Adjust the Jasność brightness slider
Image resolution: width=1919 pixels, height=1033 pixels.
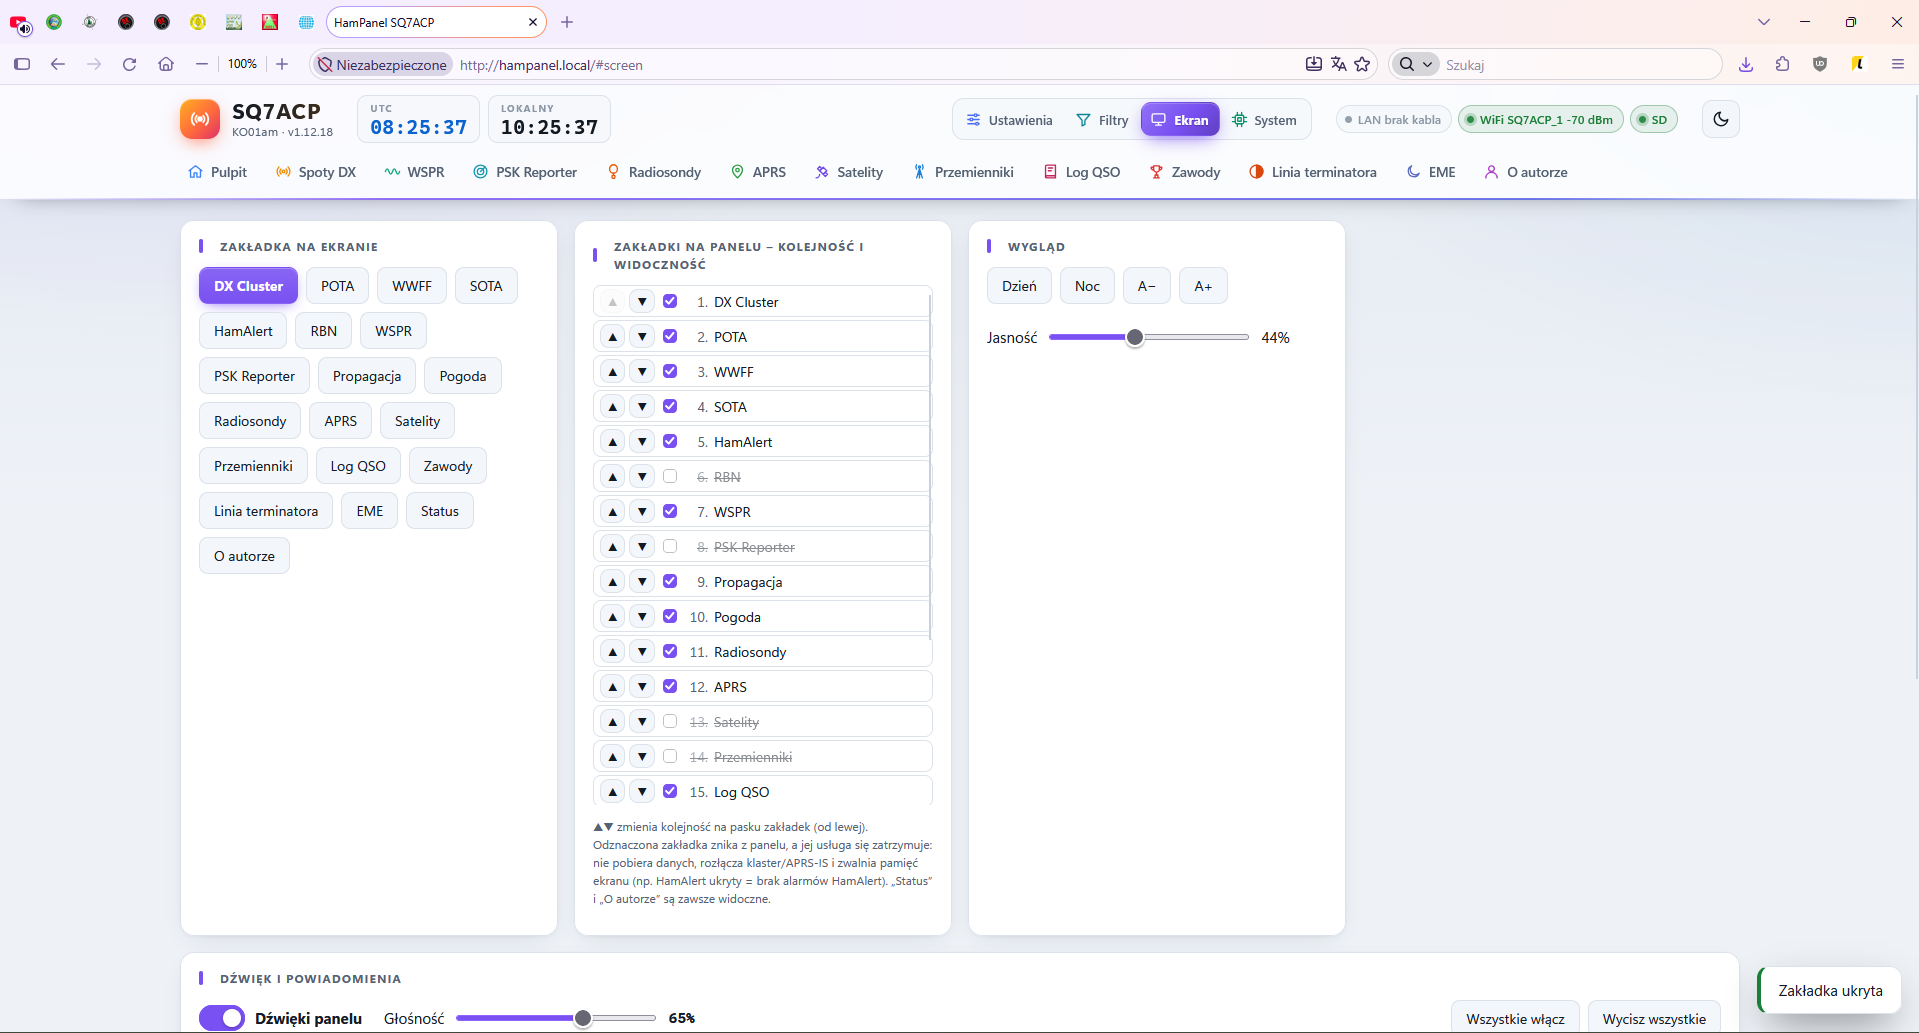[1148, 338]
